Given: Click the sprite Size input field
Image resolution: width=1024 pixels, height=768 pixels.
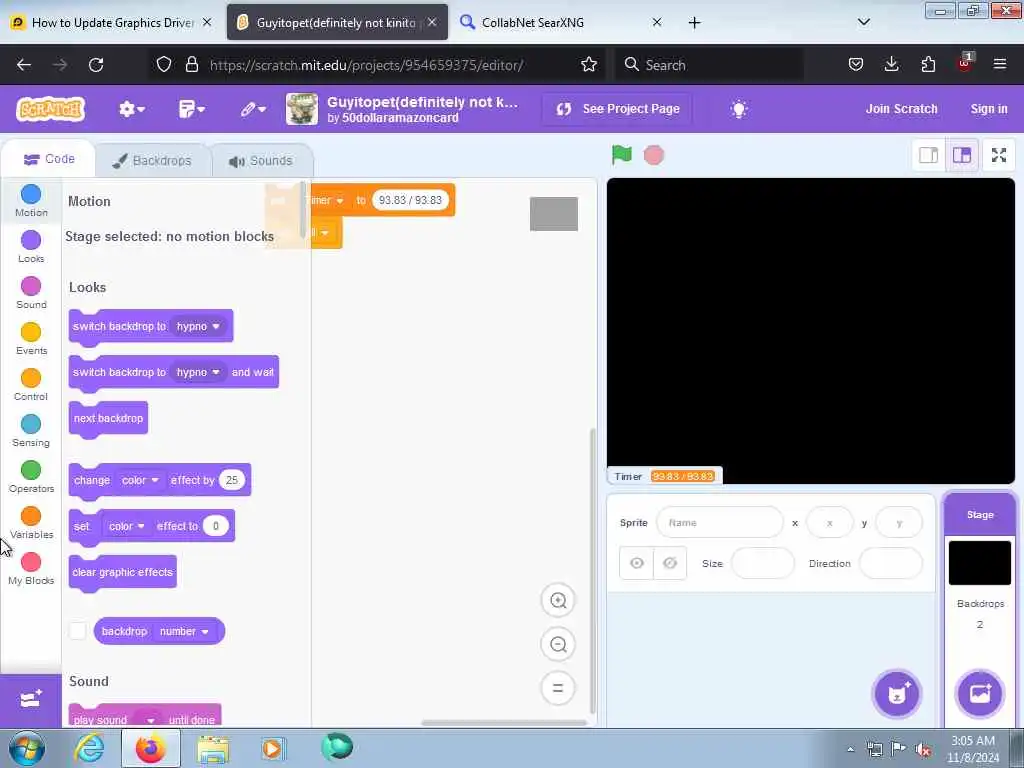Looking at the screenshot, I should [x=762, y=563].
